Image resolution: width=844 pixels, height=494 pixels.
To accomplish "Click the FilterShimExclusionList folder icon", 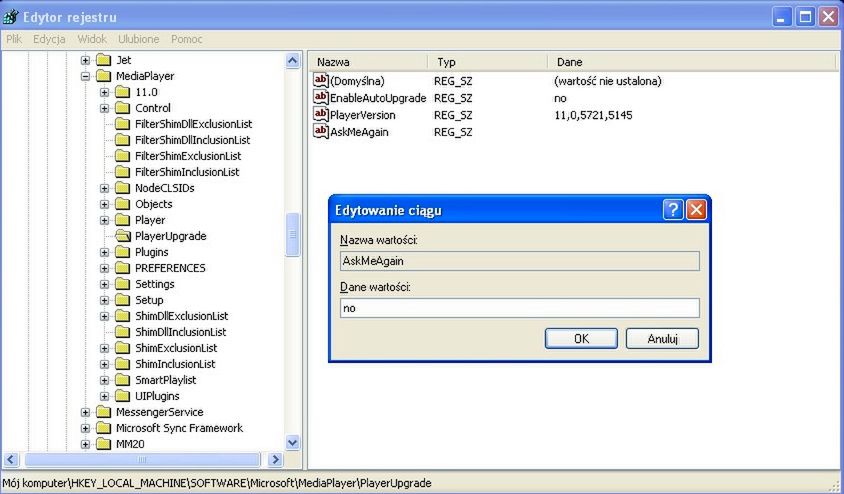I will [123, 156].
